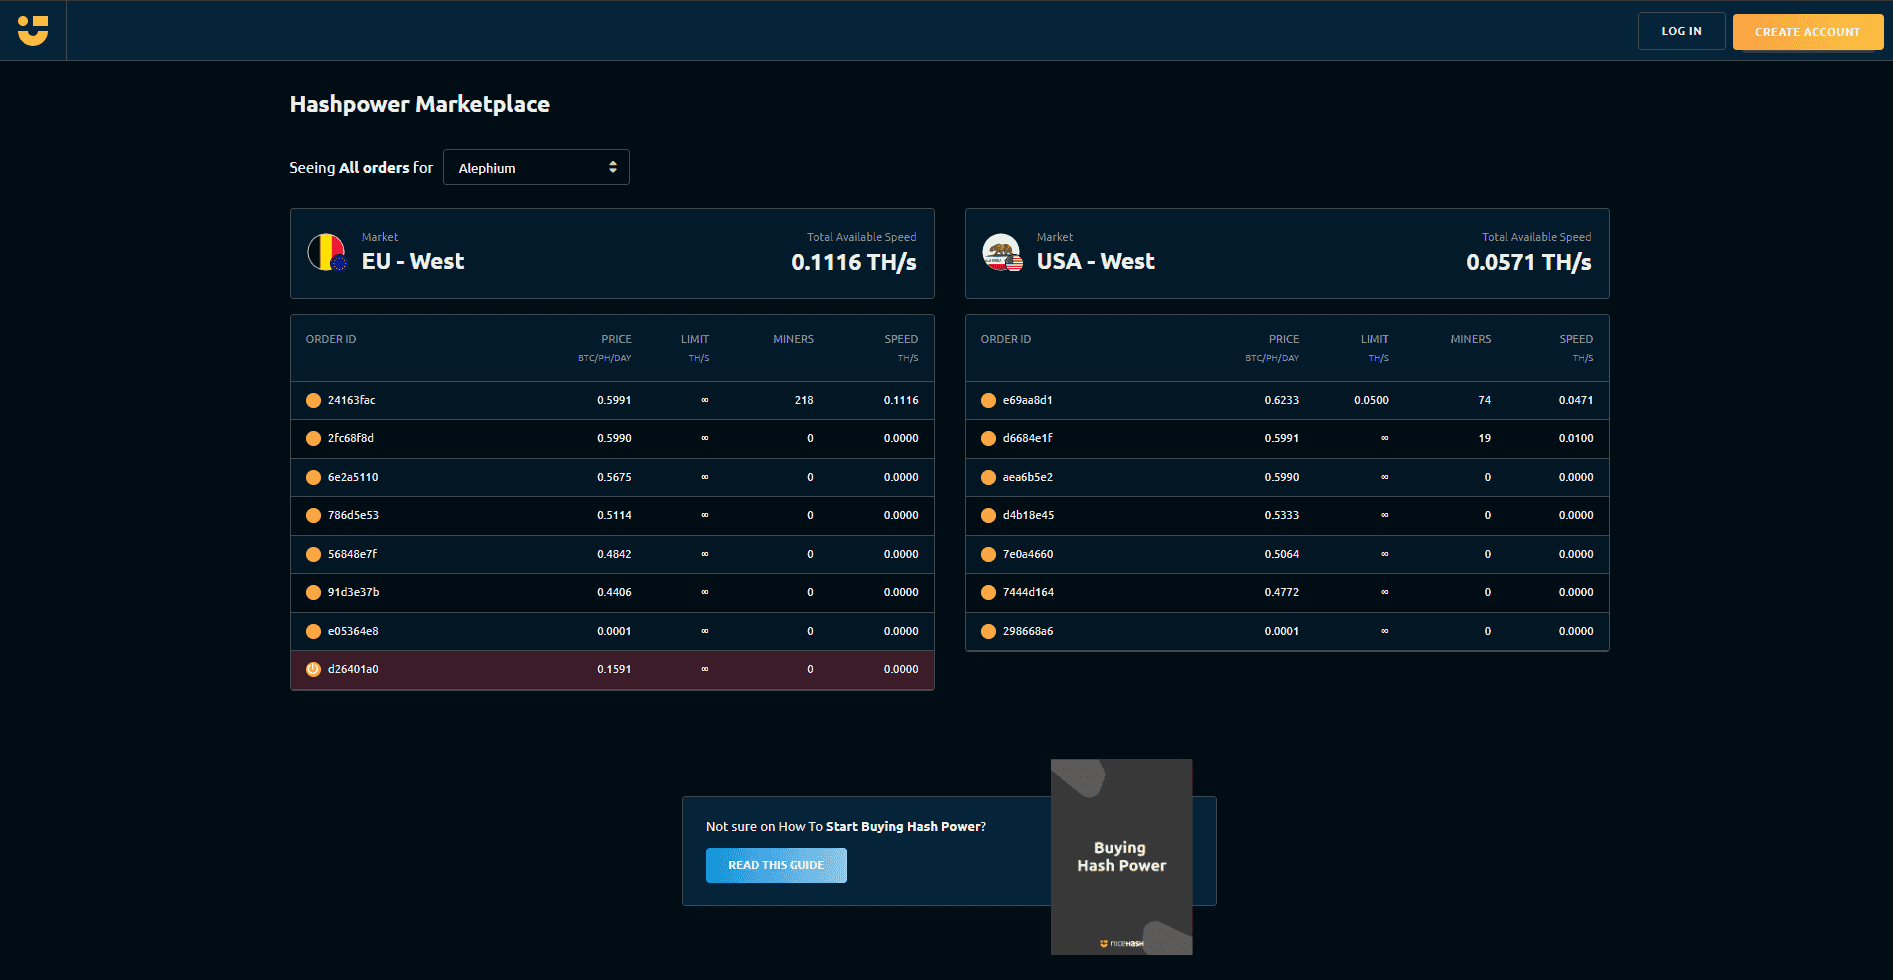Click the CREATE ACCOUNT button
The image size is (1893, 980).
[x=1808, y=31]
